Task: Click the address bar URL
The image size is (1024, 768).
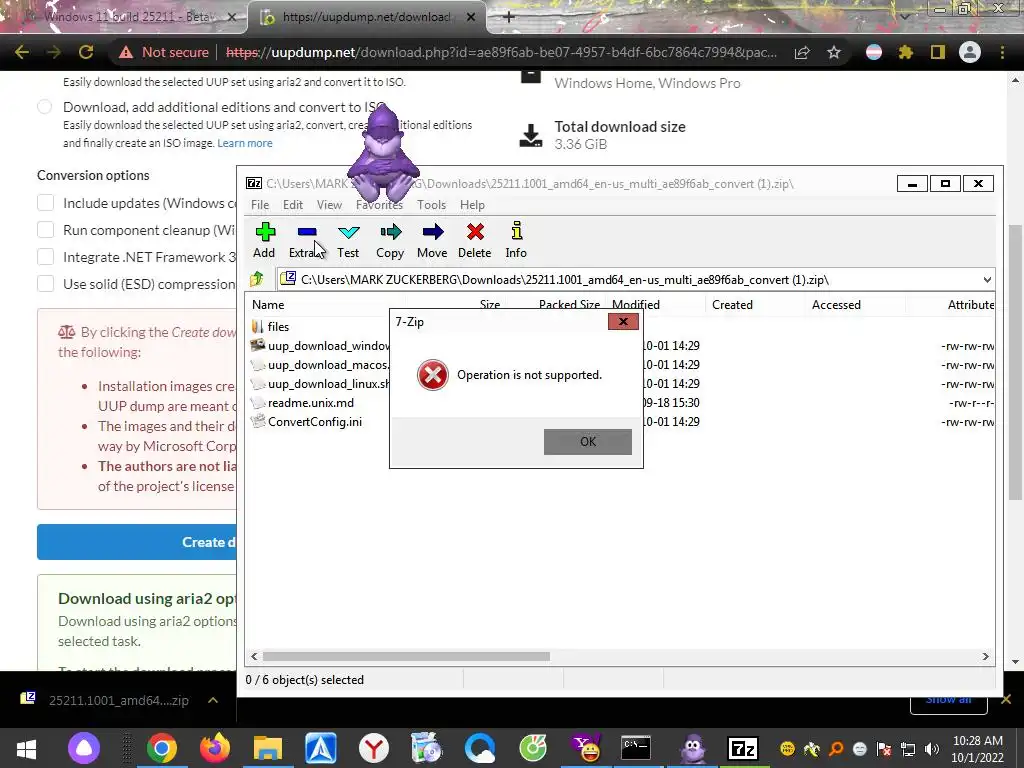Action: pos(501,52)
